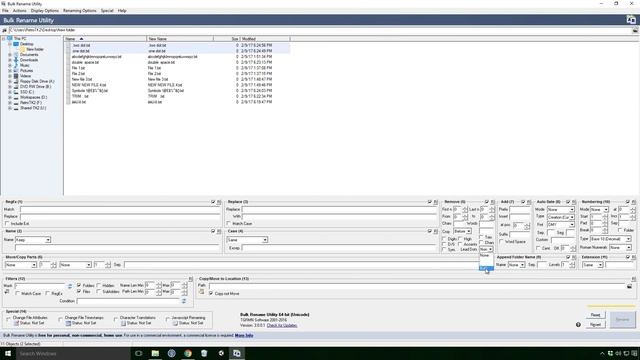Click Reset icon of Replace (3) panel

pos(436,202)
